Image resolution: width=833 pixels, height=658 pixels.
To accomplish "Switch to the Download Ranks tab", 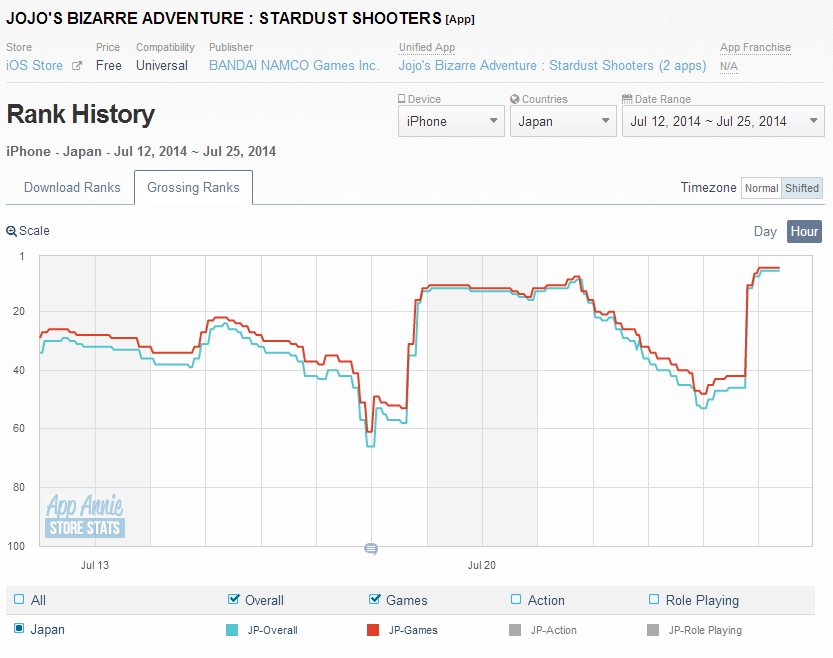I will click(72, 187).
